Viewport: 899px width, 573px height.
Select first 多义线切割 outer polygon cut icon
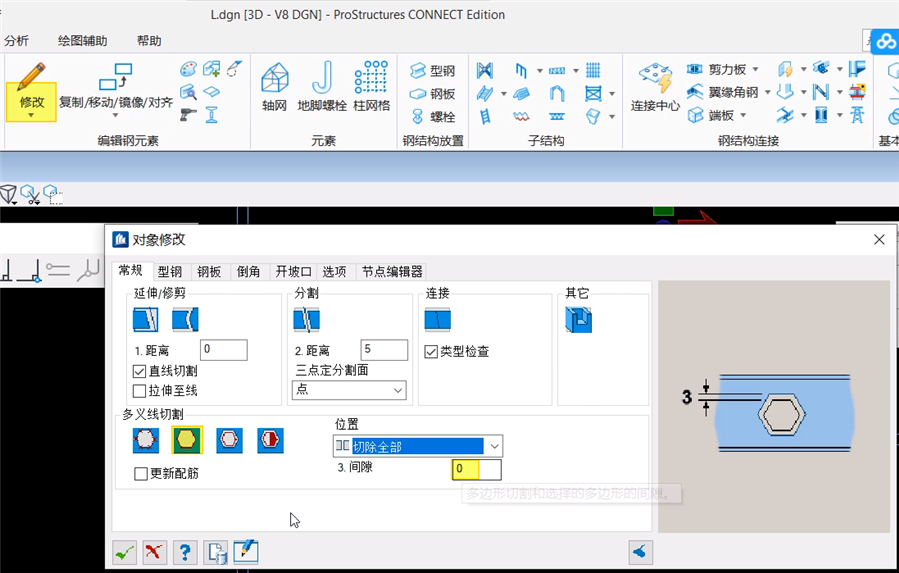coord(145,440)
